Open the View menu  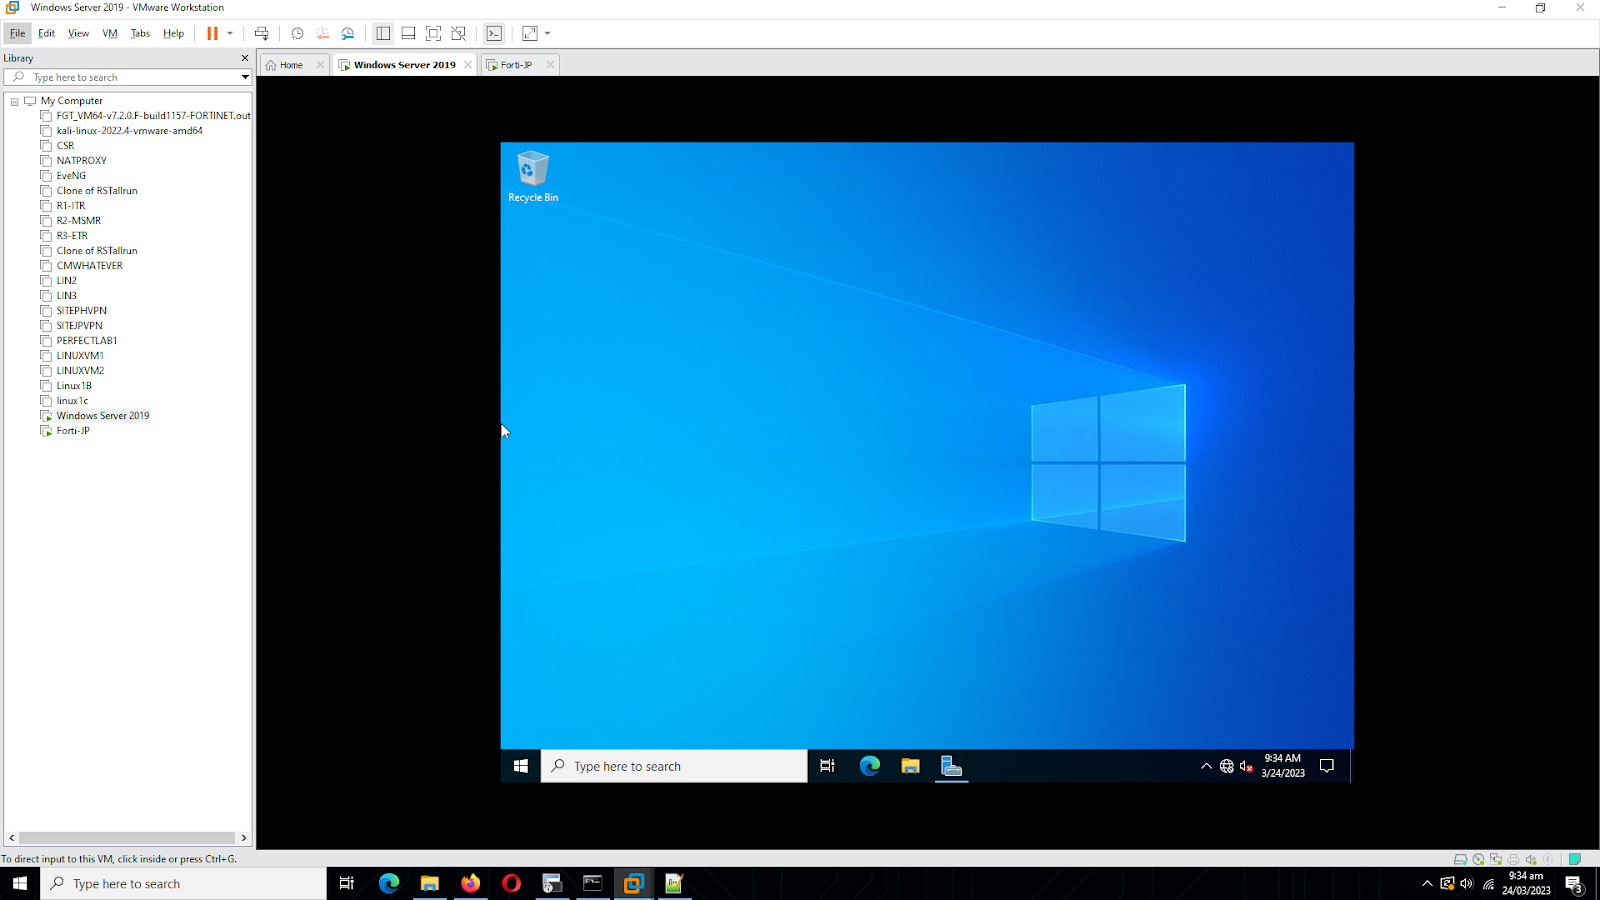click(78, 33)
